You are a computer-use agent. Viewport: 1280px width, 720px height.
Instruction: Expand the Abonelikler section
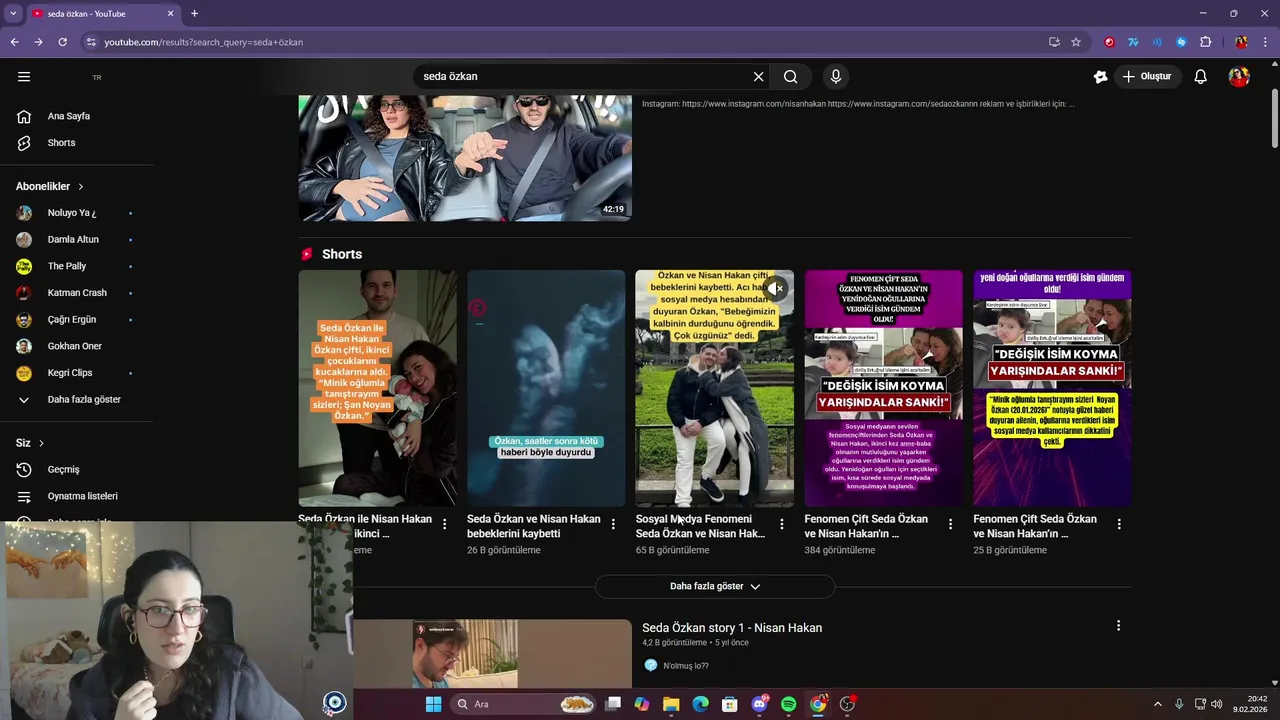(50, 186)
